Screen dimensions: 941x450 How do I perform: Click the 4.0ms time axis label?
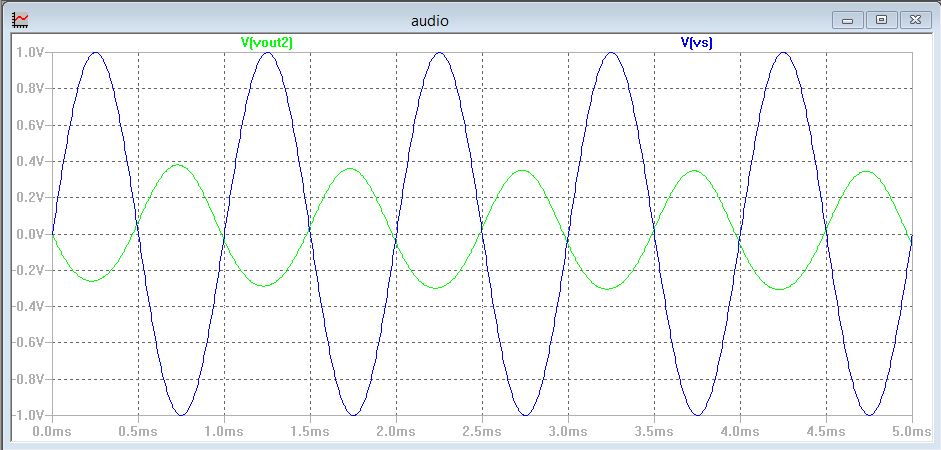click(x=740, y=431)
